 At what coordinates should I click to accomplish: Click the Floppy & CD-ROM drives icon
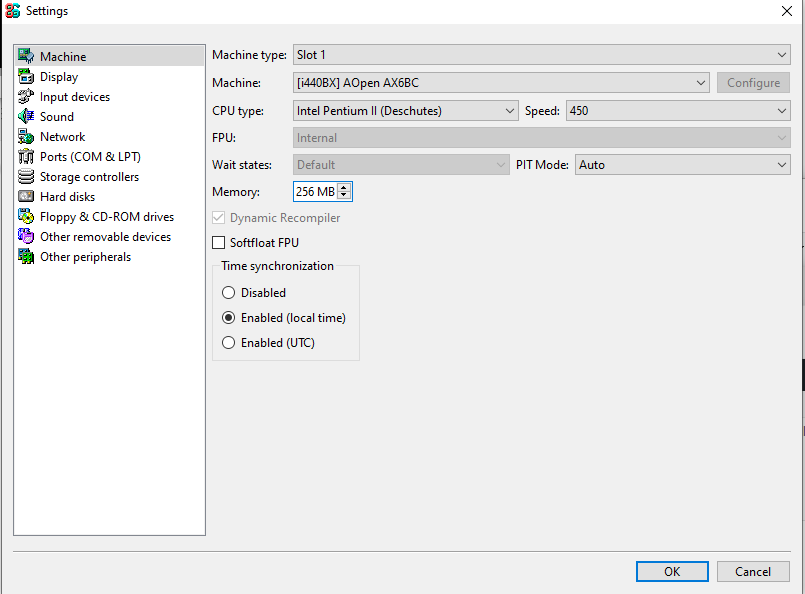click(x=26, y=216)
